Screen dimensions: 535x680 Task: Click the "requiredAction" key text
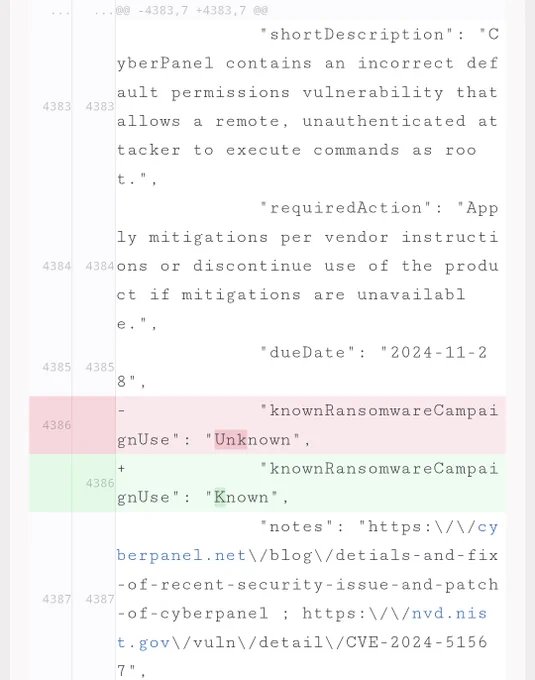pos(346,208)
